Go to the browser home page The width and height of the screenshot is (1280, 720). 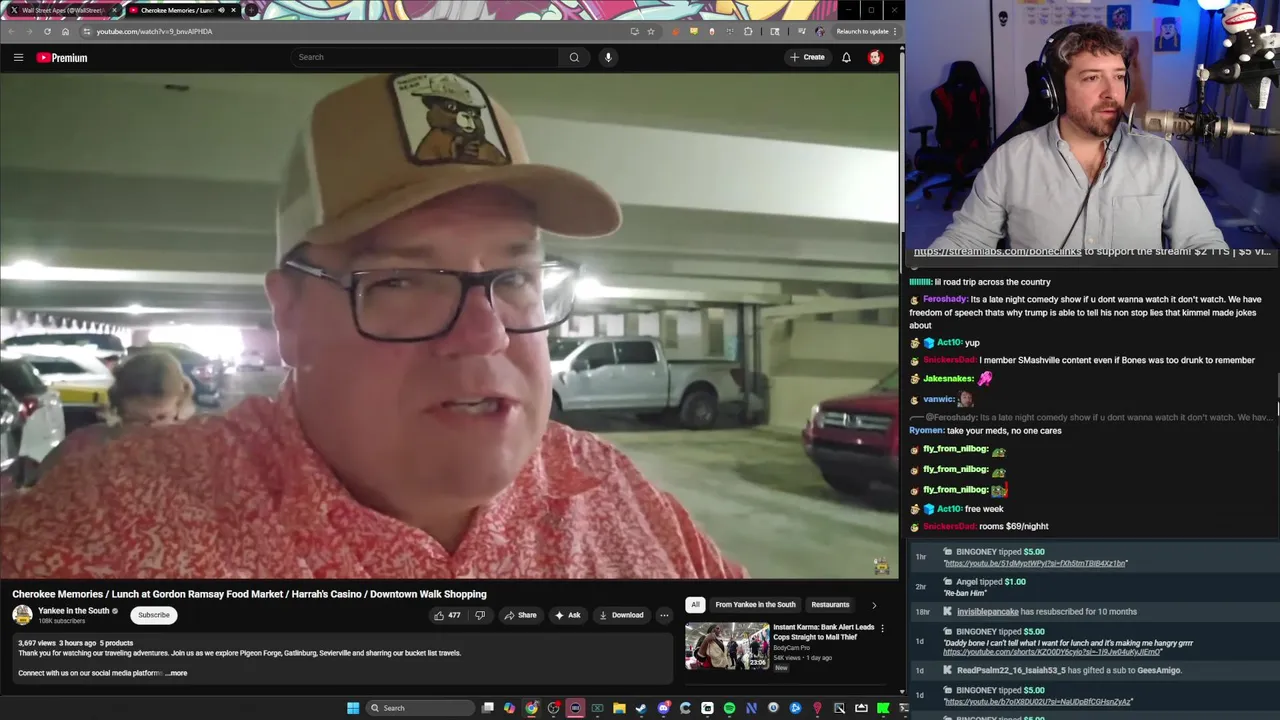(x=65, y=31)
